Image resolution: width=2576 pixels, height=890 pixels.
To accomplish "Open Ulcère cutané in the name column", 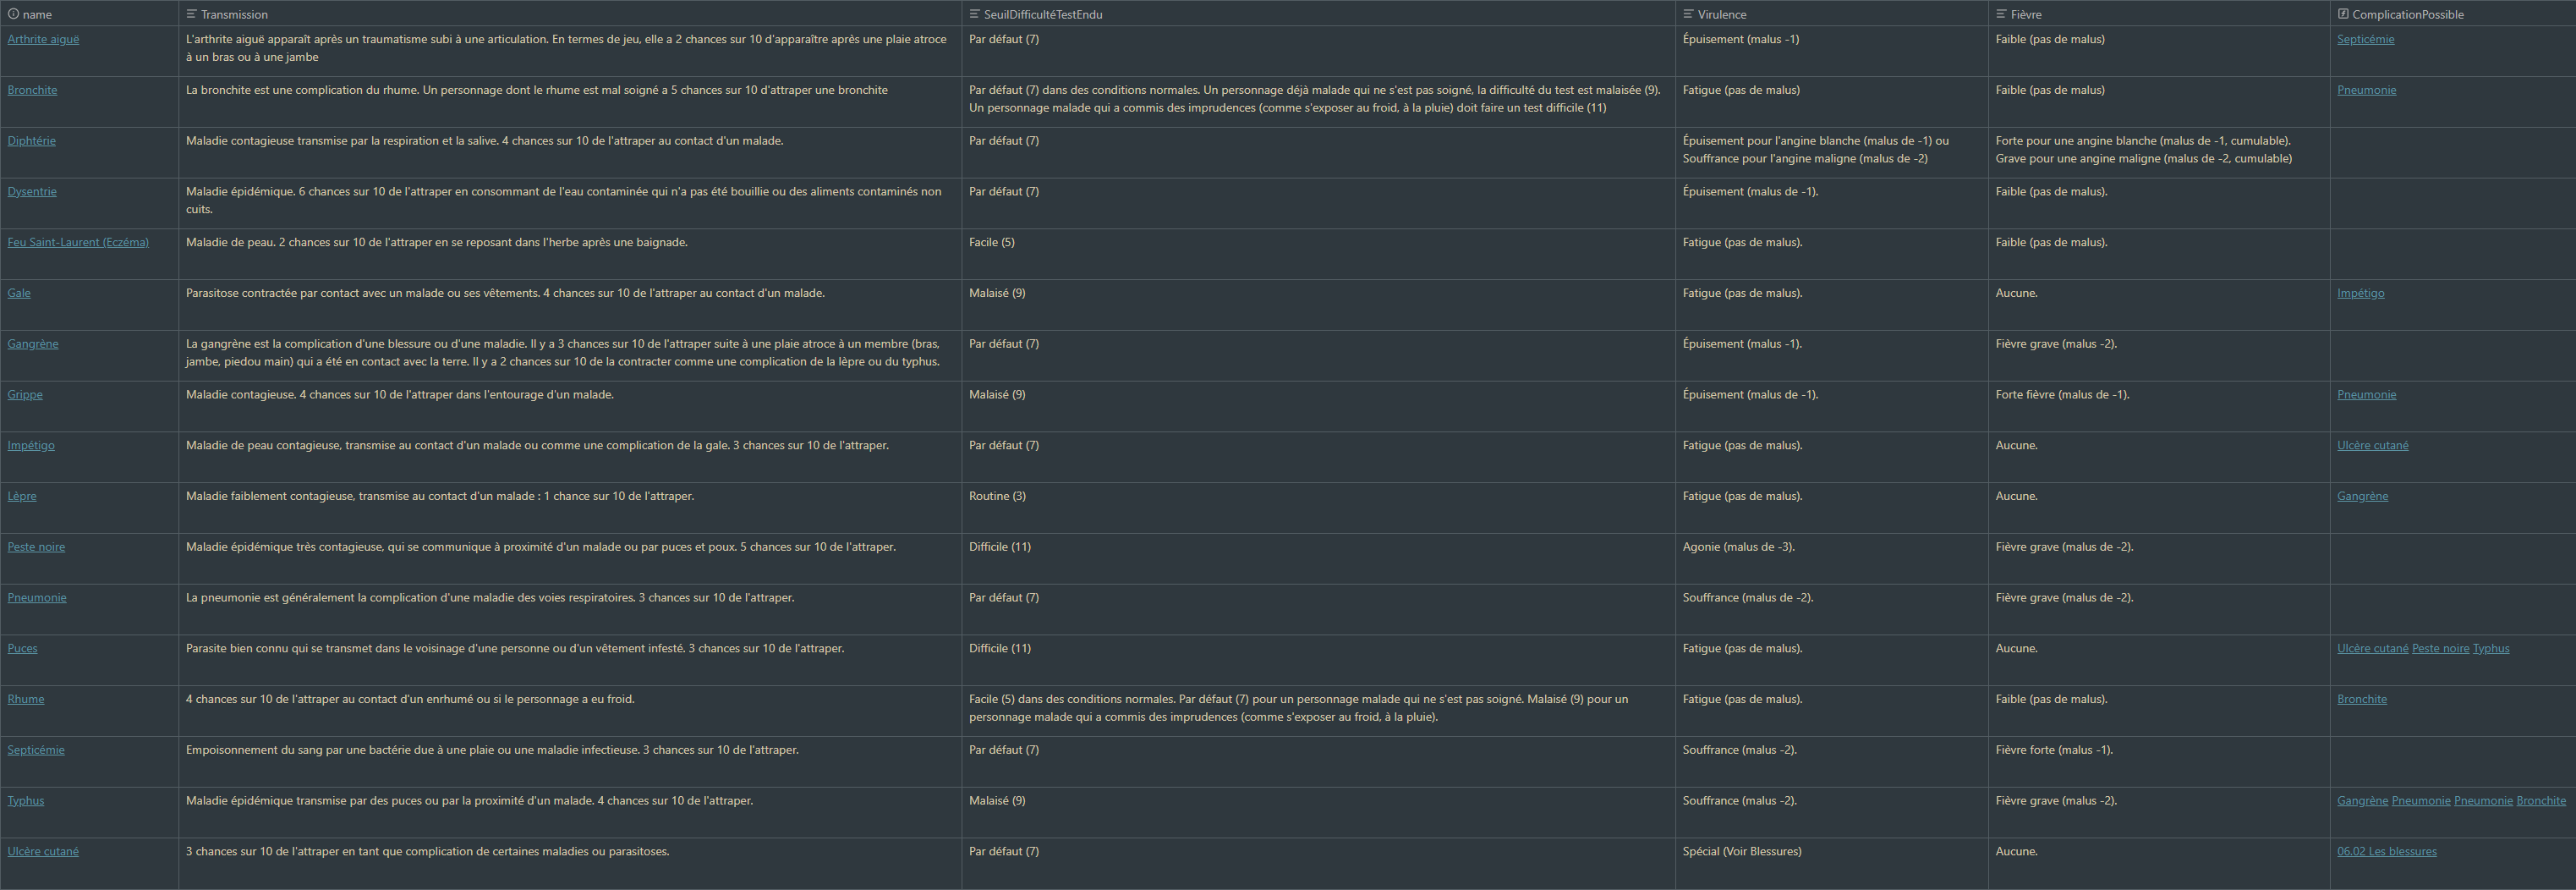I will coord(43,852).
